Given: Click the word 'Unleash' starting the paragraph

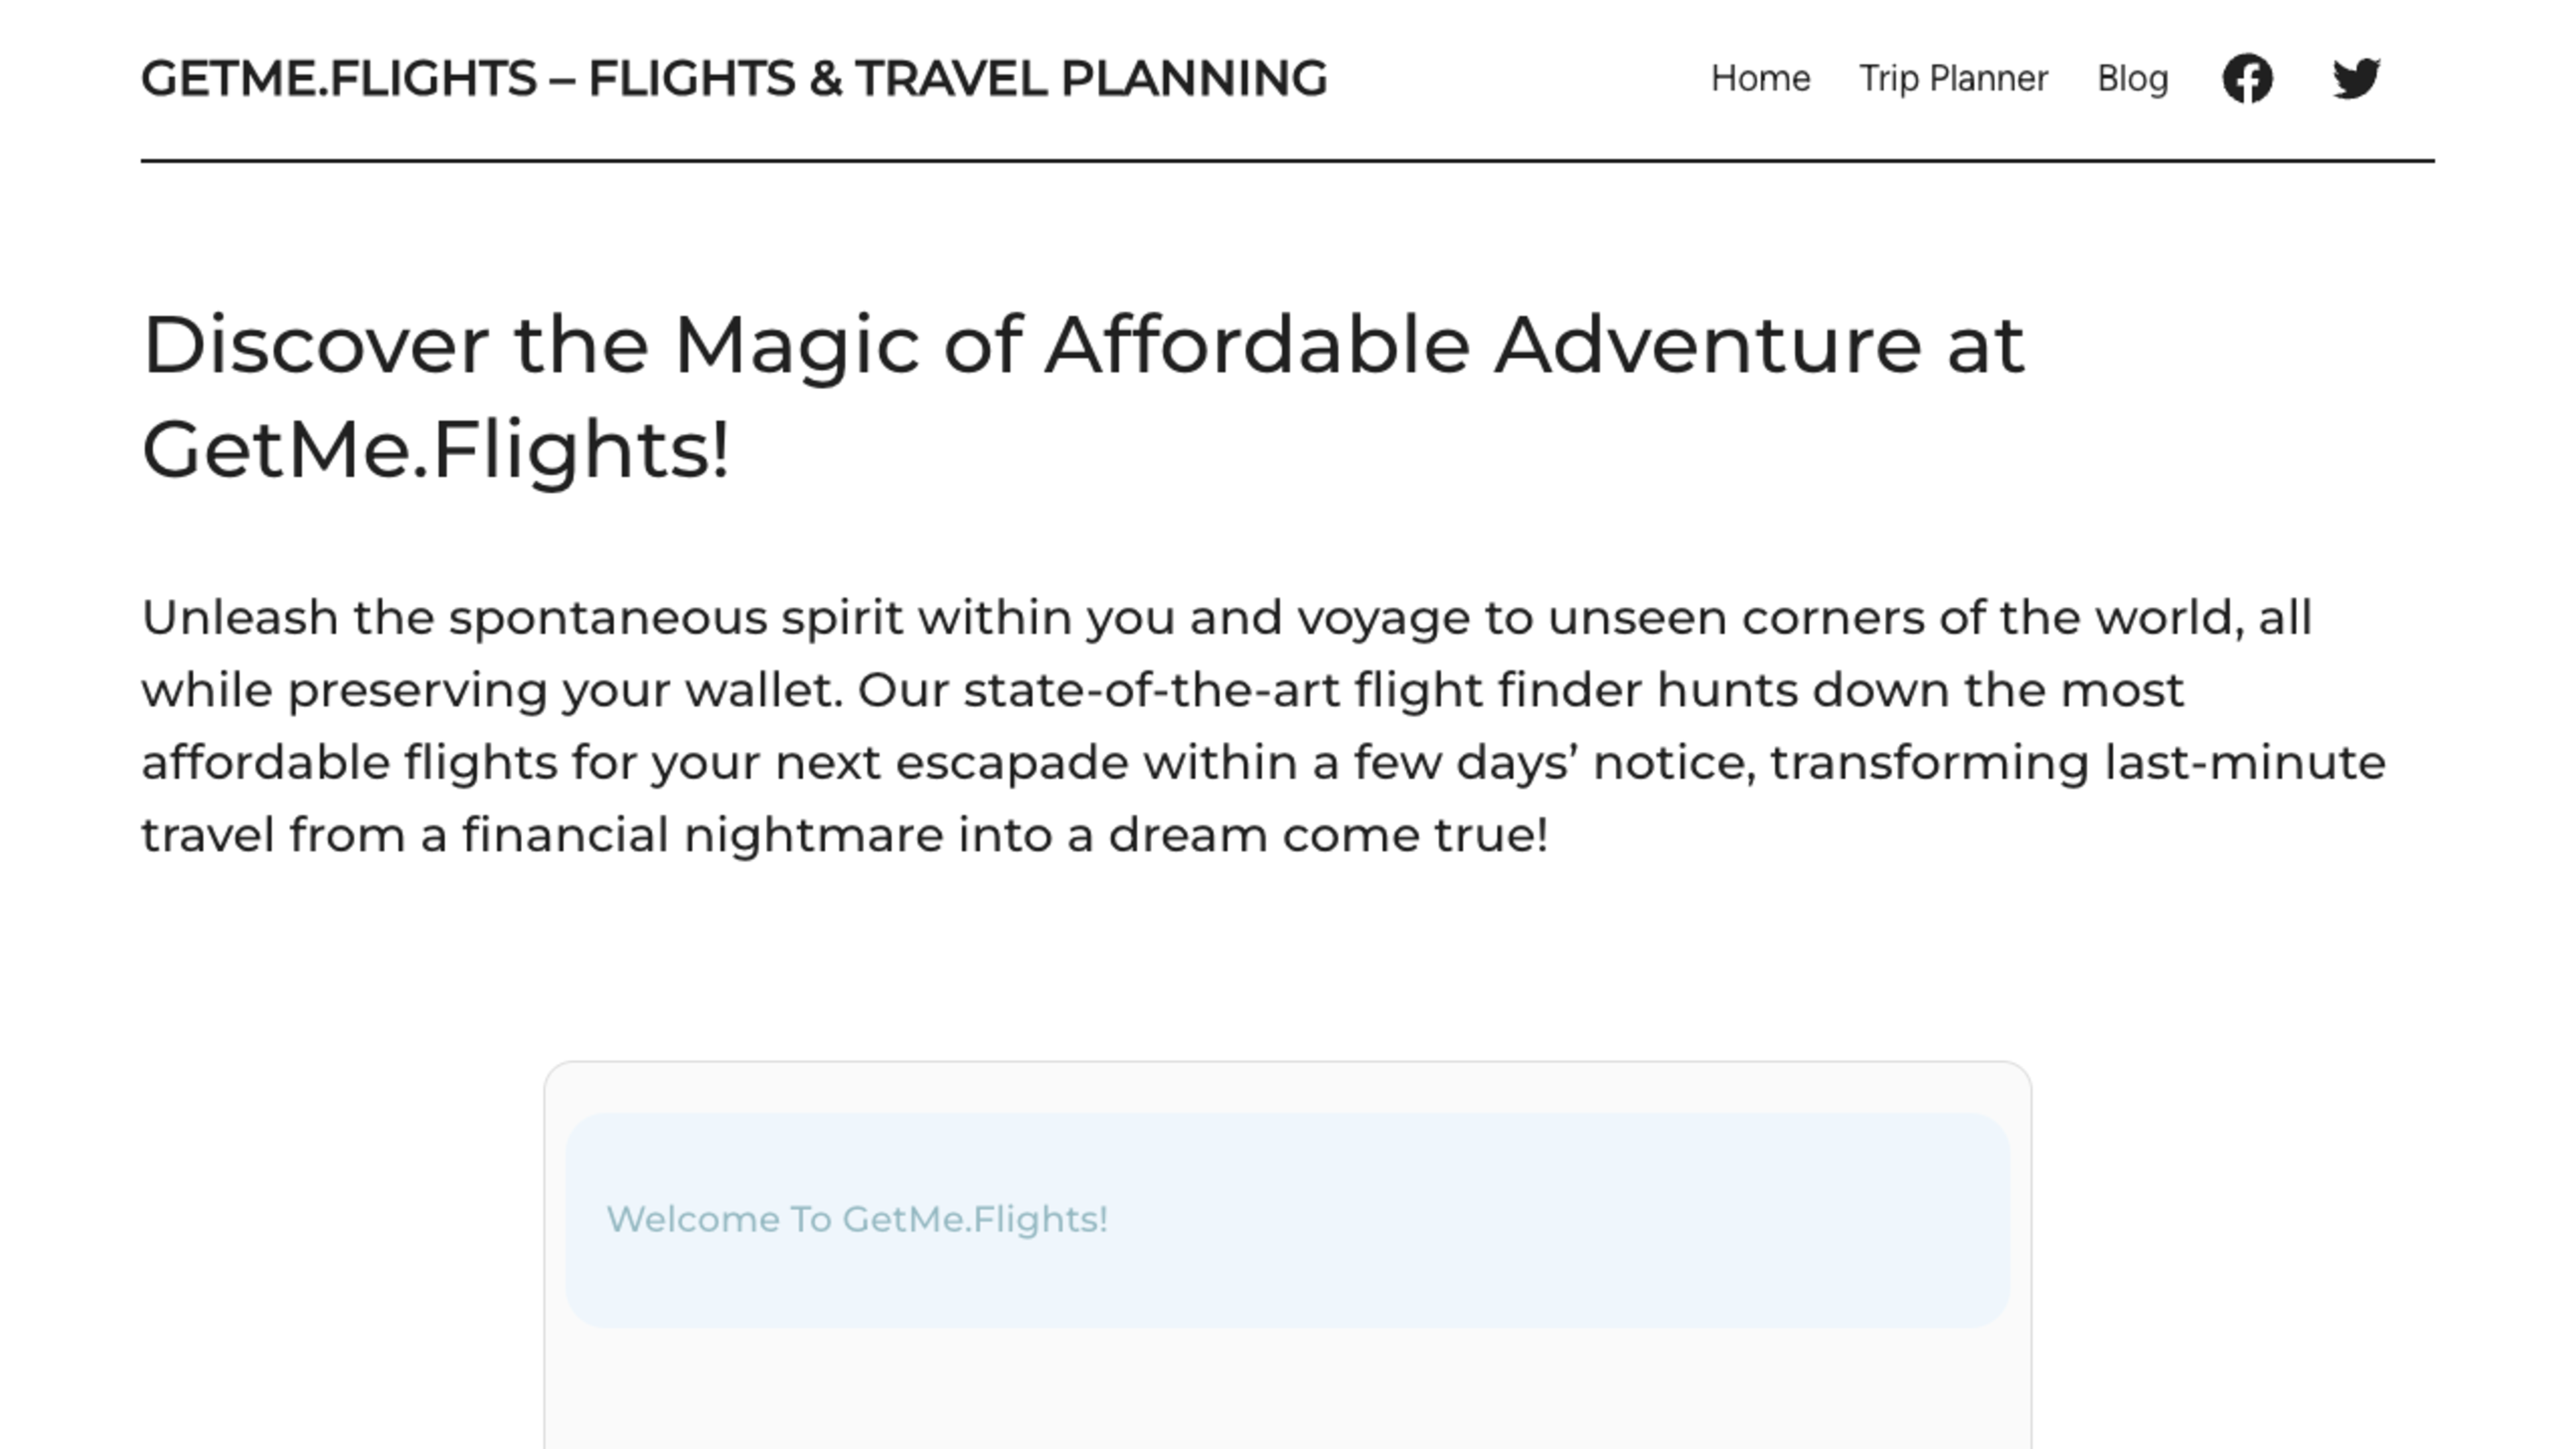Looking at the screenshot, I should [x=240, y=617].
